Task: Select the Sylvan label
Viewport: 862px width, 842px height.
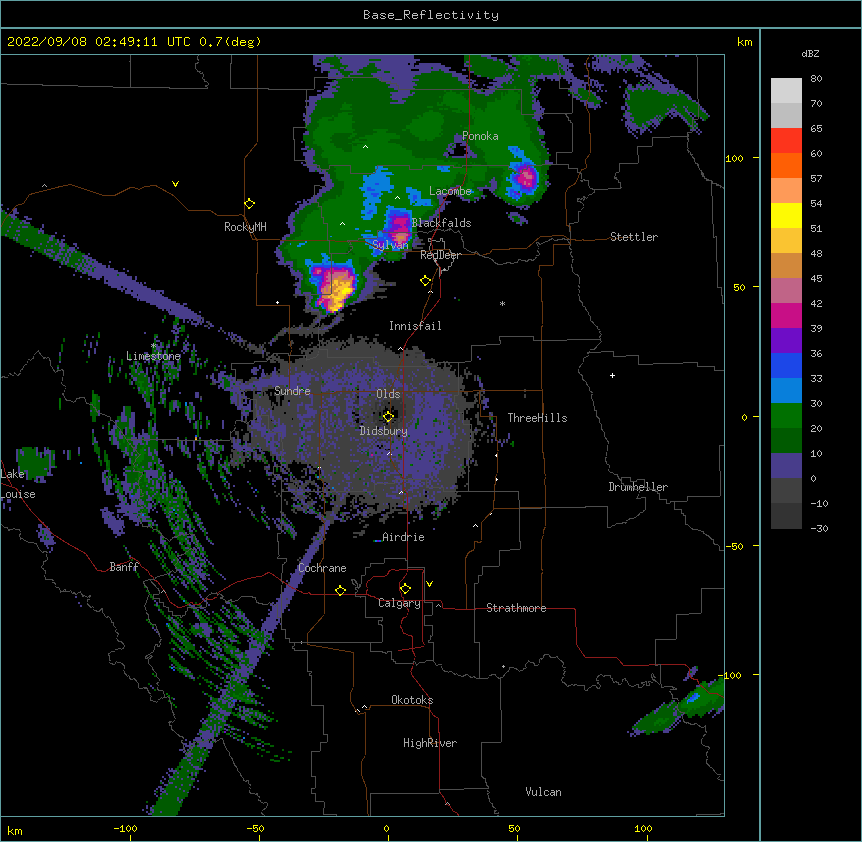Action: (x=390, y=245)
